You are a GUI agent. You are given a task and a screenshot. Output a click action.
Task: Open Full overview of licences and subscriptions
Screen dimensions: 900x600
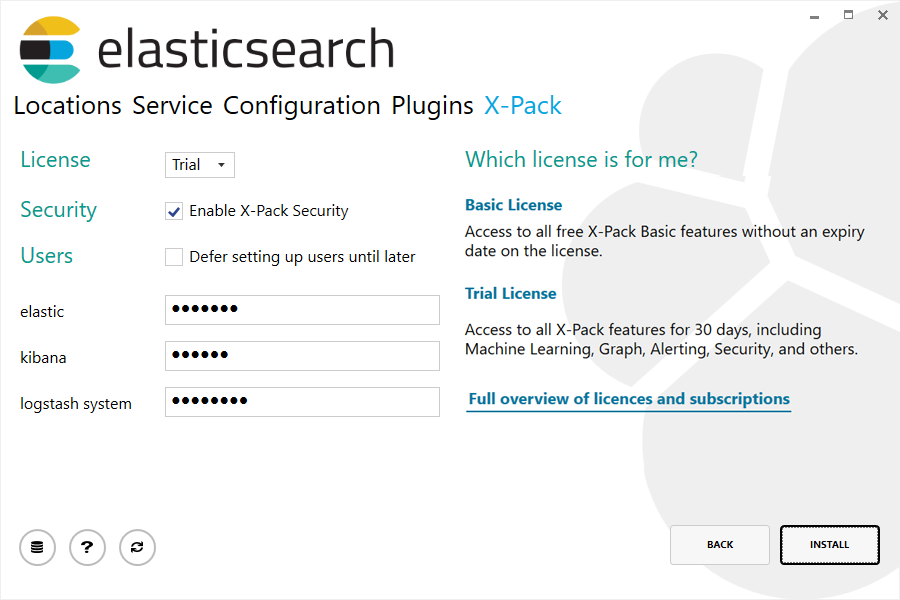pos(628,398)
